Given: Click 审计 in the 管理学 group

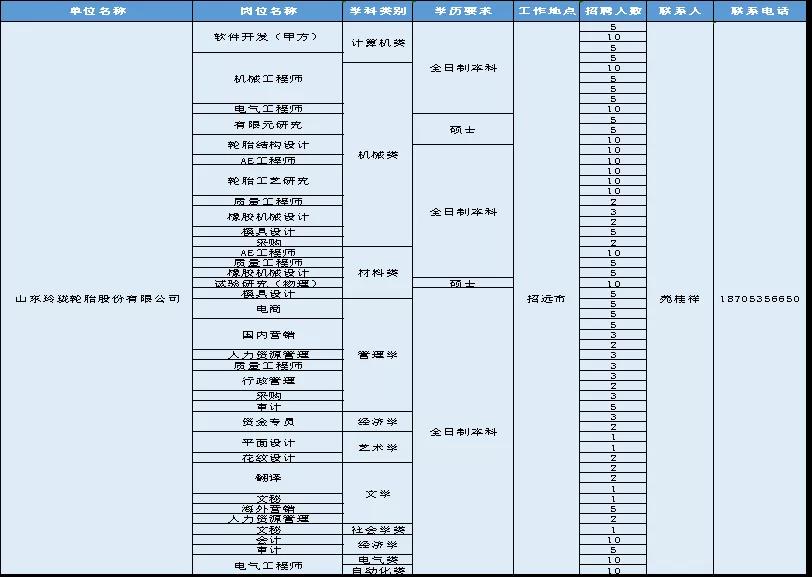Looking at the screenshot, I should [x=268, y=406].
